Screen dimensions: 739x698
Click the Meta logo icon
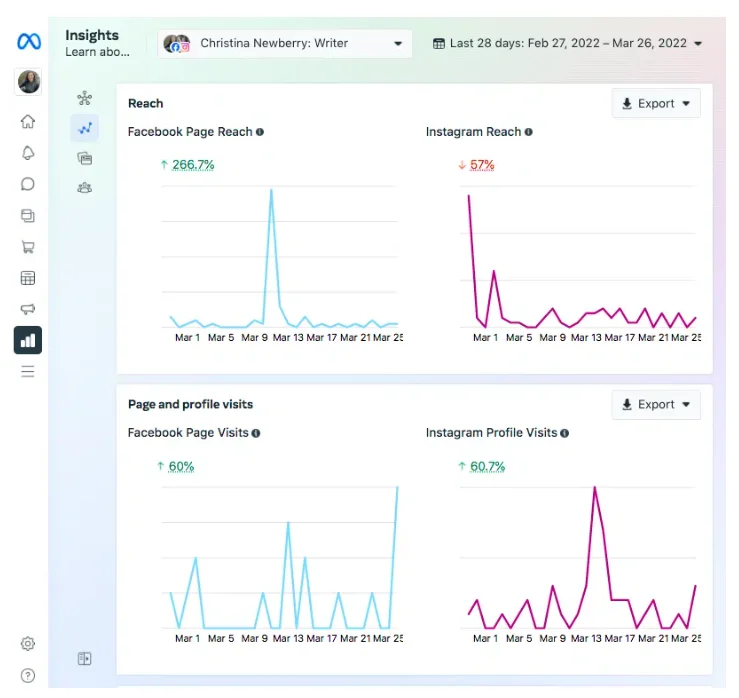coord(29,41)
